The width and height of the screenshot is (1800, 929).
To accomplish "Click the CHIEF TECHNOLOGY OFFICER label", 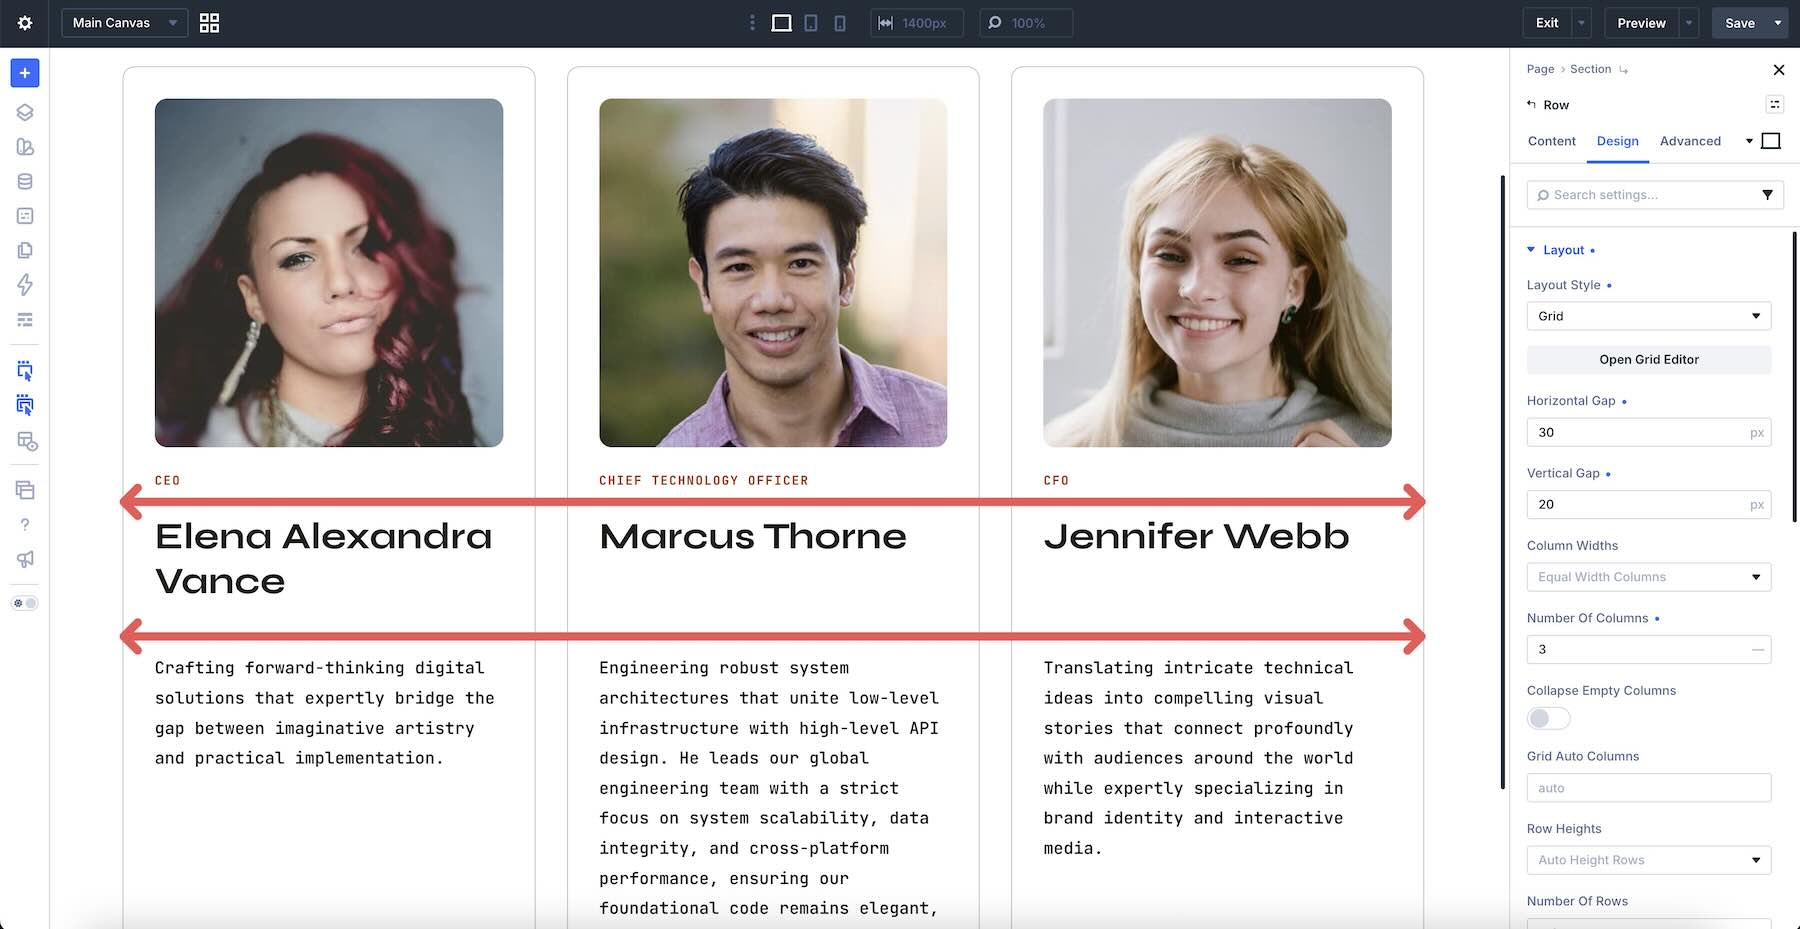I will [704, 481].
